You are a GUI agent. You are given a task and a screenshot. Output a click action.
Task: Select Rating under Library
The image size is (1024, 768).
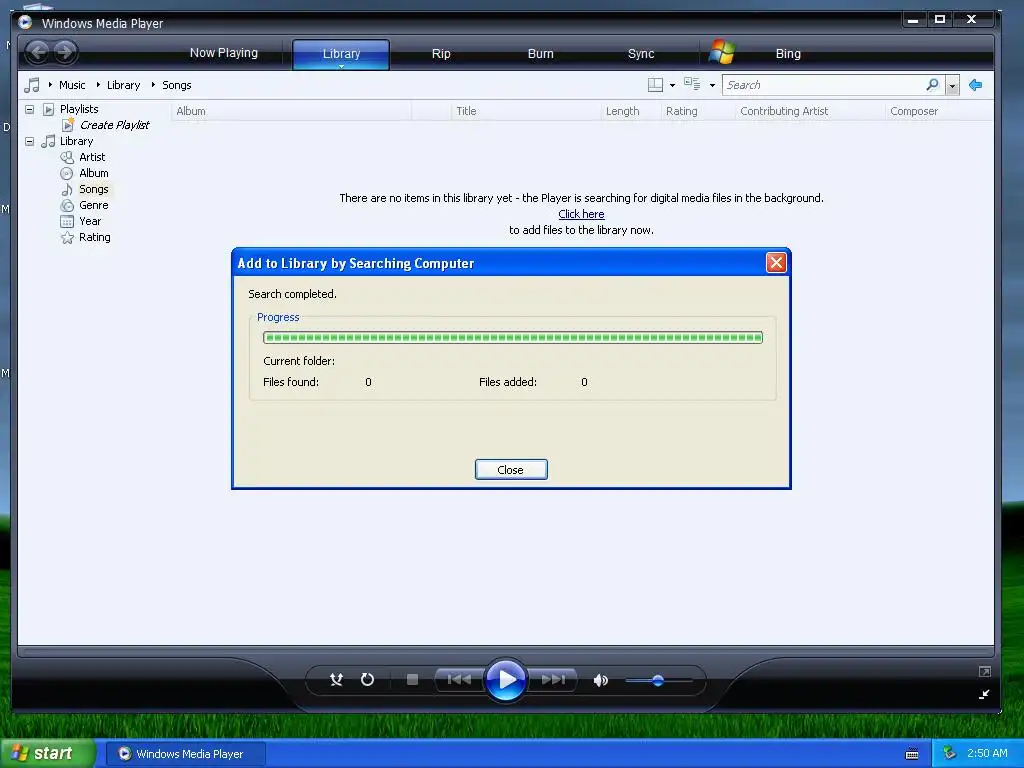pos(95,237)
